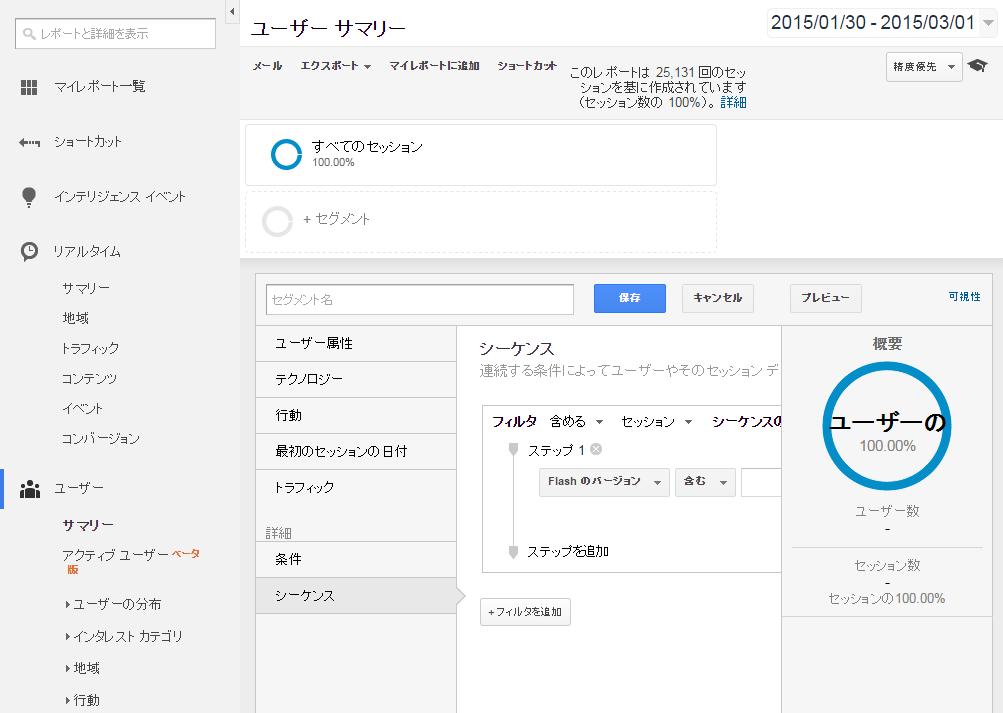The width and height of the screenshot is (1003, 713).
Task: Select the 行動 segment category
Action: pos(356,416)
